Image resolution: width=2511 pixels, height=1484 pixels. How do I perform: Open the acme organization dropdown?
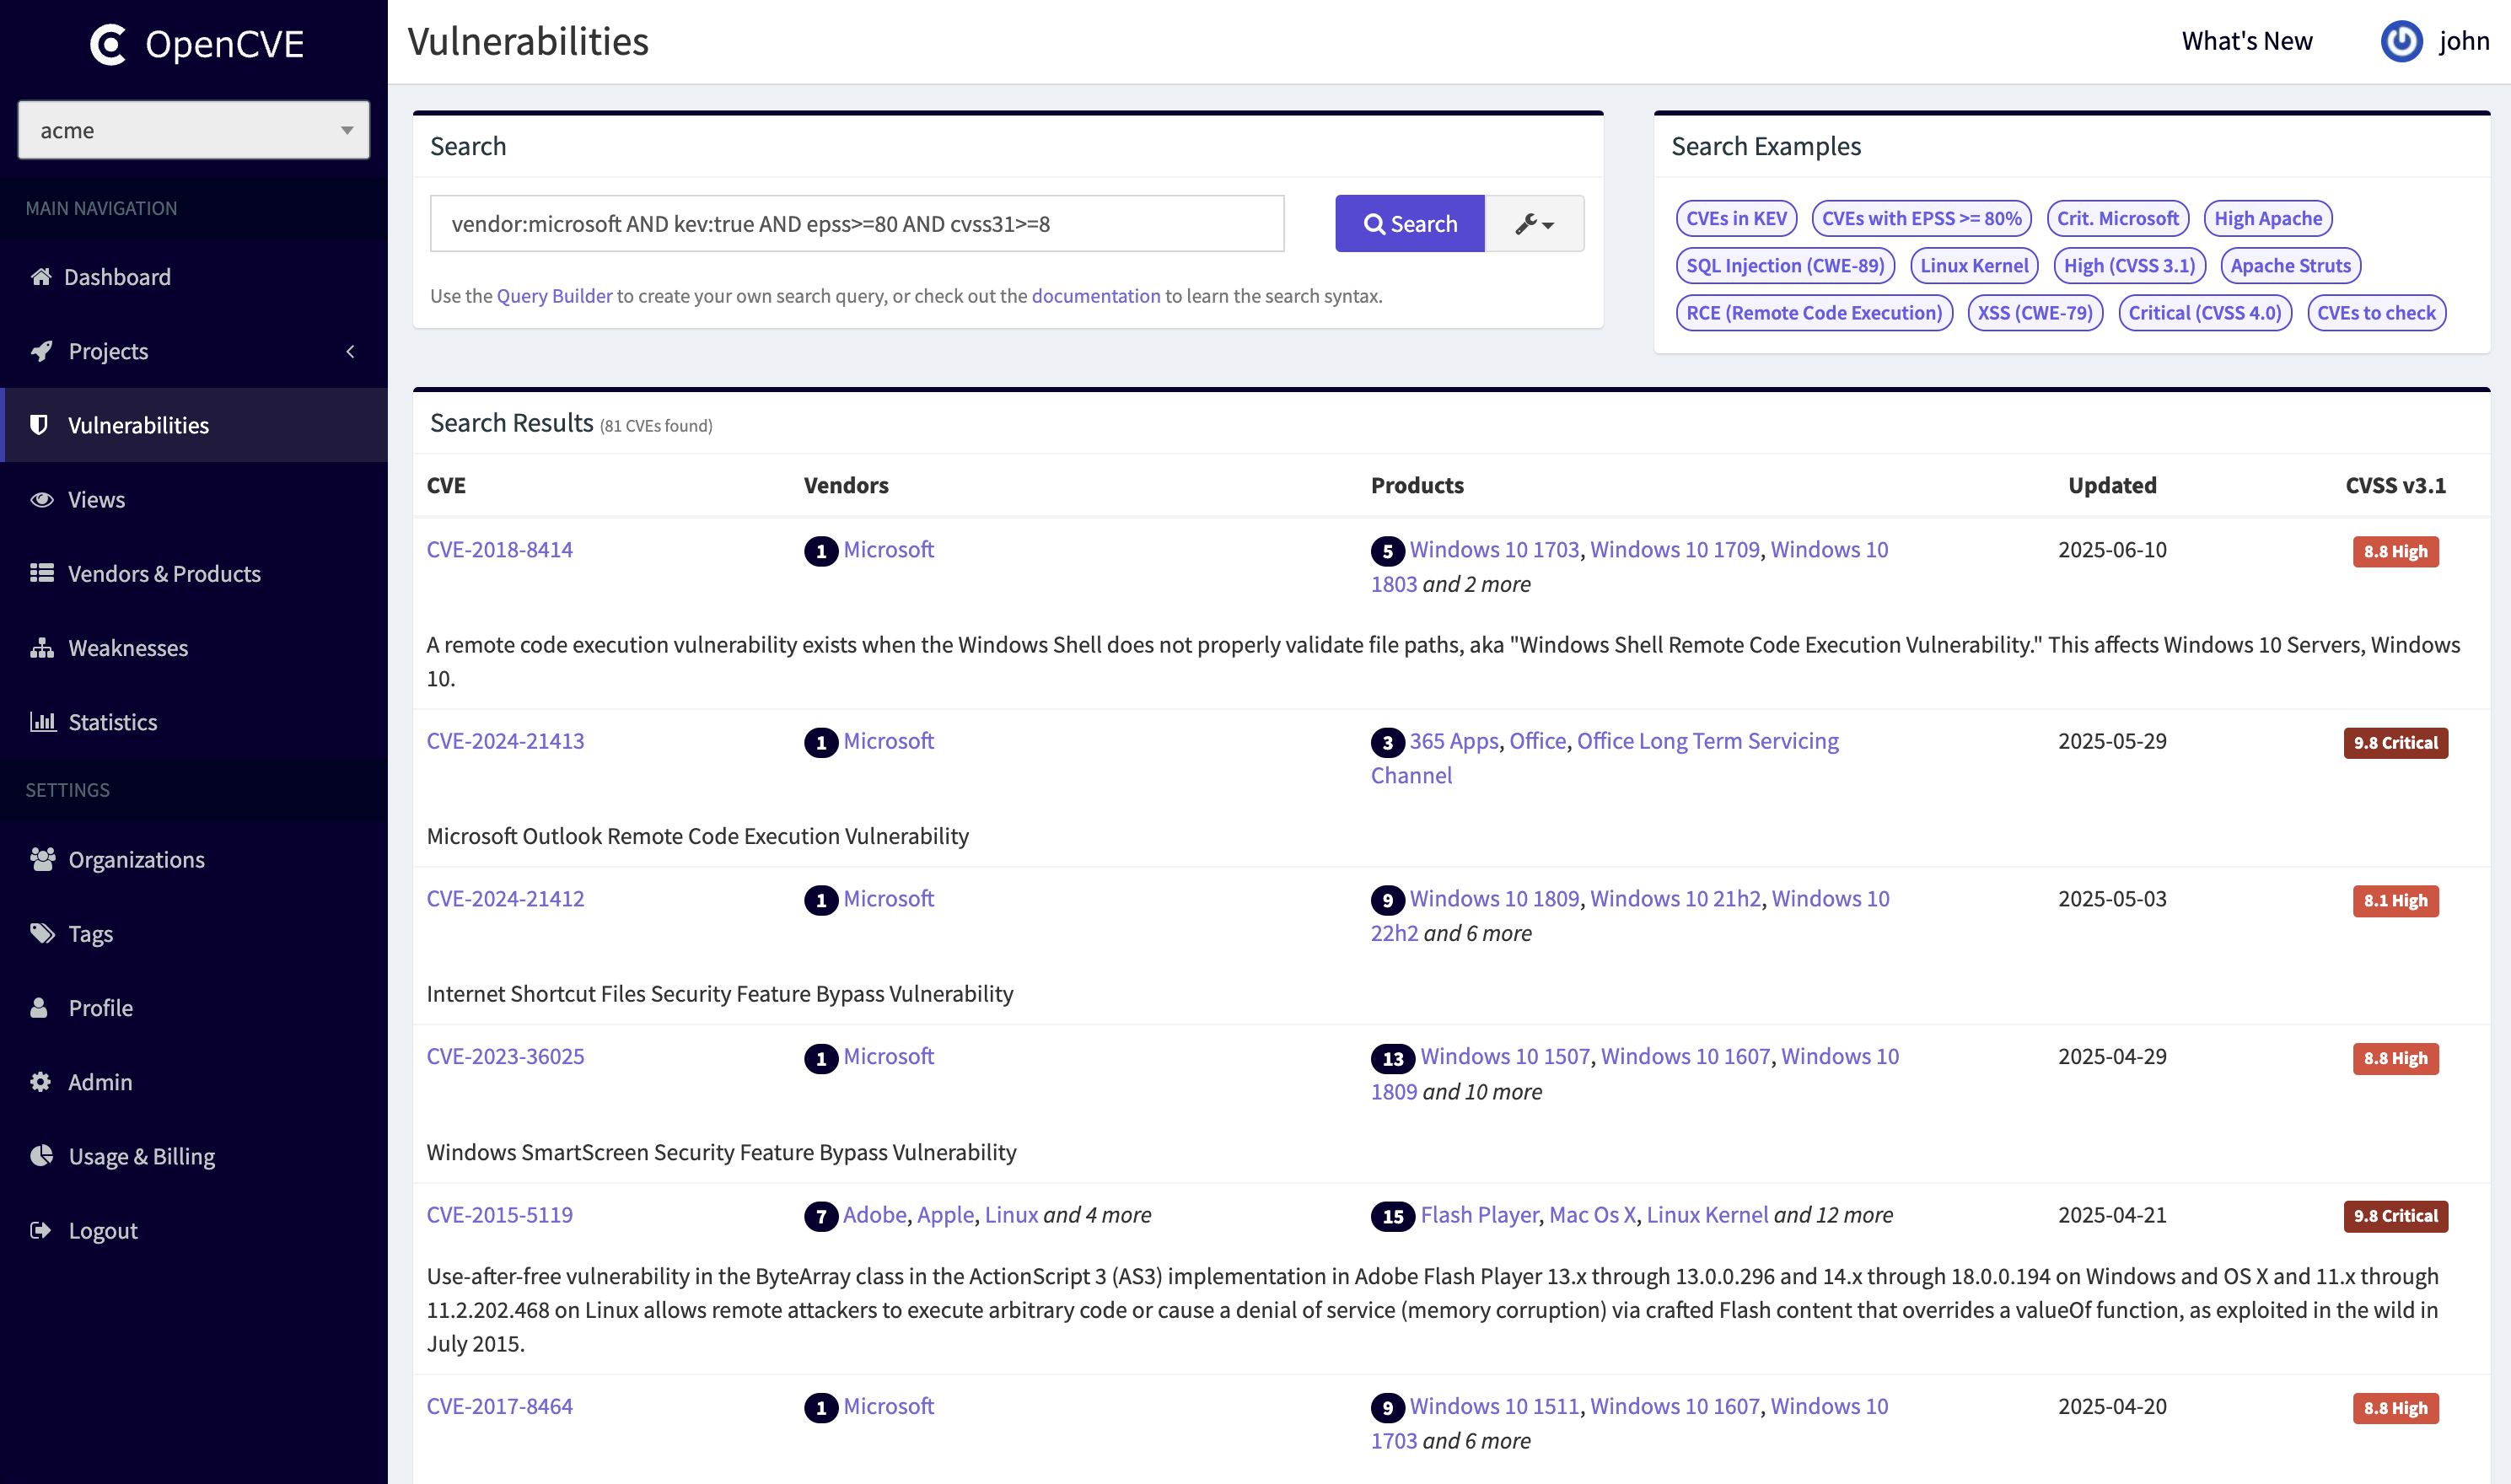click(x=193, y=130)
